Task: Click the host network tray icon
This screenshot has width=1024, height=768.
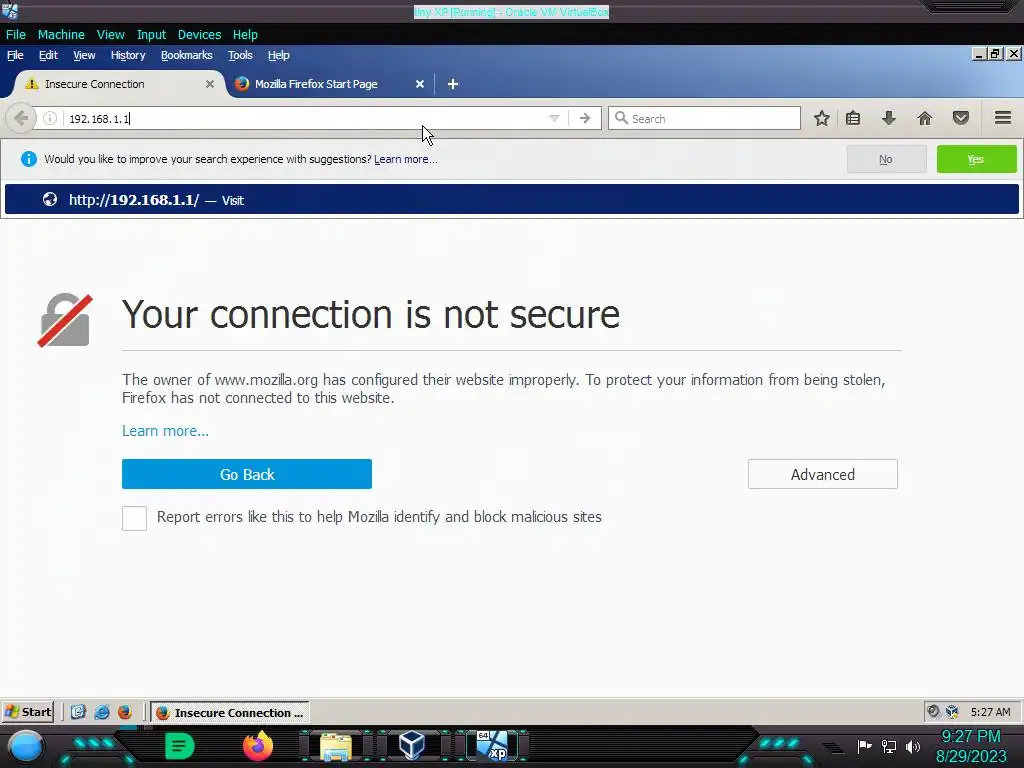Action: point(889,746)
